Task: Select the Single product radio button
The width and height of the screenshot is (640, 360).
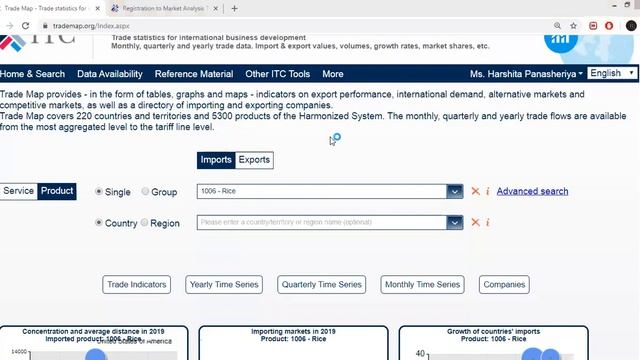Action: (98, 191)
